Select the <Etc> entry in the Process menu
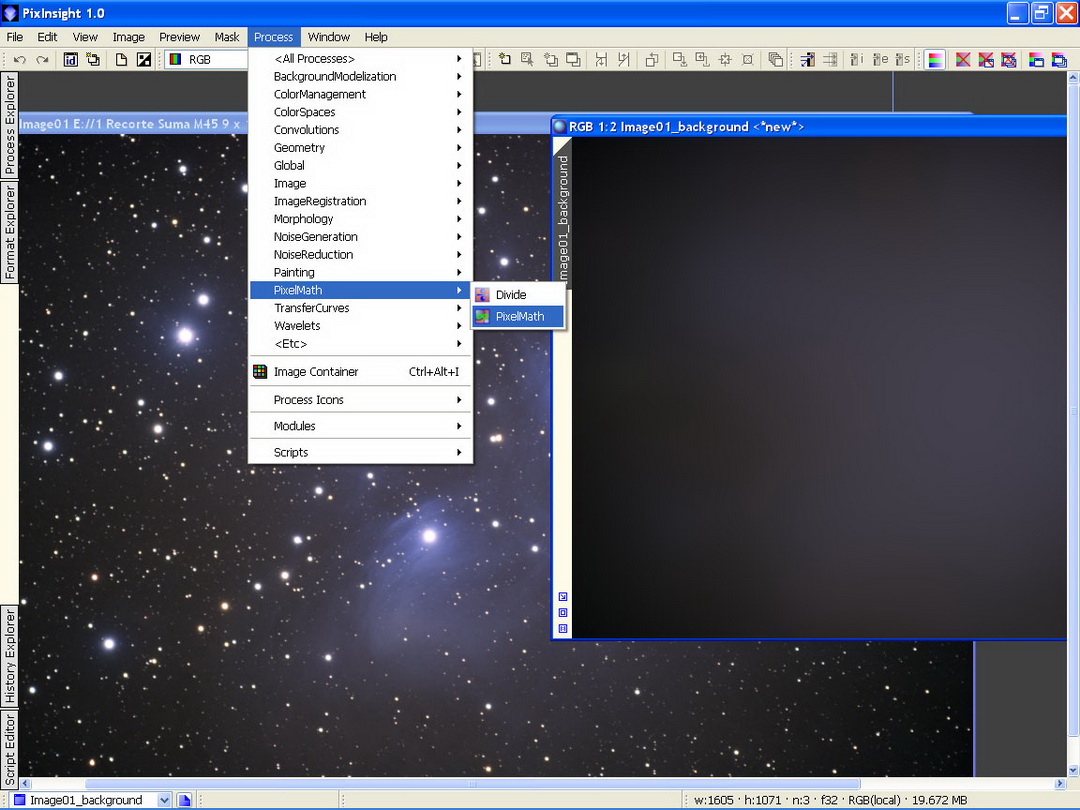The image size is (1080, 810). click(361, 344)
